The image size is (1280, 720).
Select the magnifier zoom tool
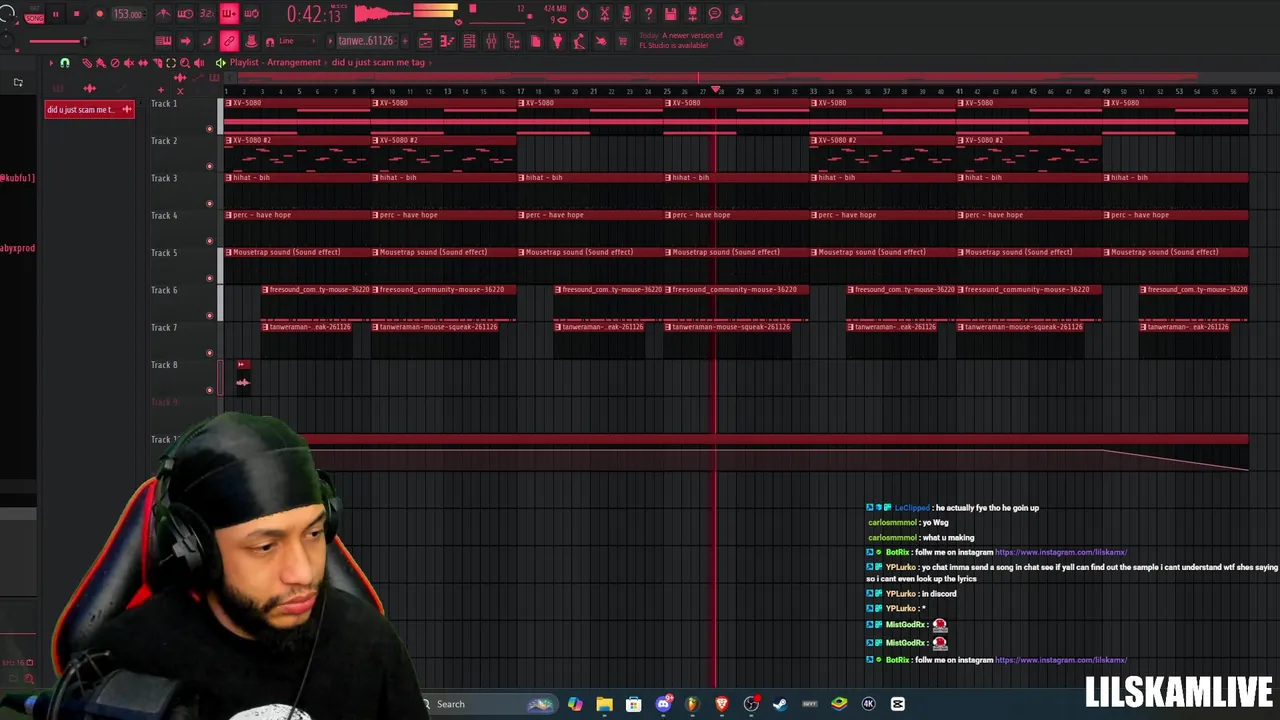click(x=185, y=63)
